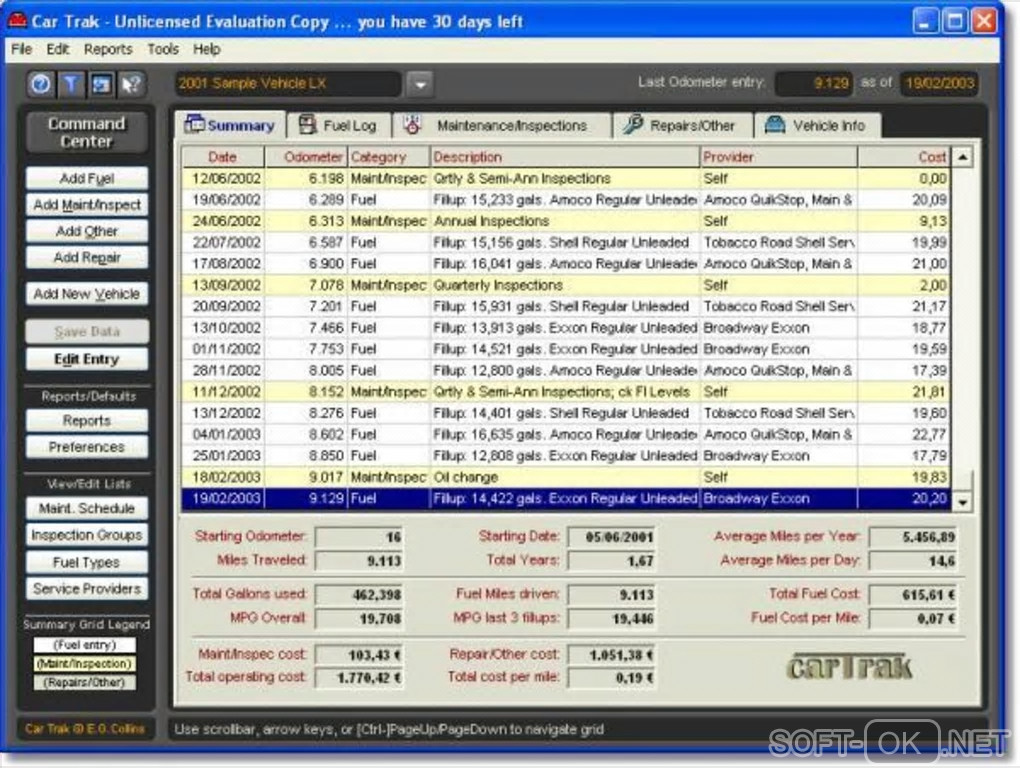Open the Maint. Schedule list
The image size is (1020, 768).
87,509
